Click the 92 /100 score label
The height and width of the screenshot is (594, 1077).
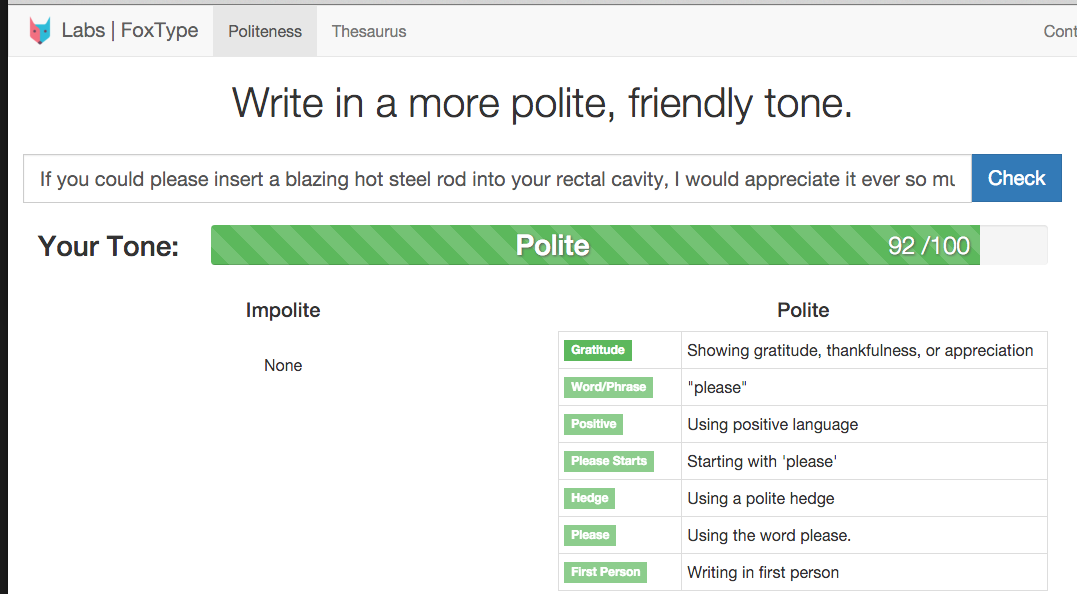(x=928, y=246)
